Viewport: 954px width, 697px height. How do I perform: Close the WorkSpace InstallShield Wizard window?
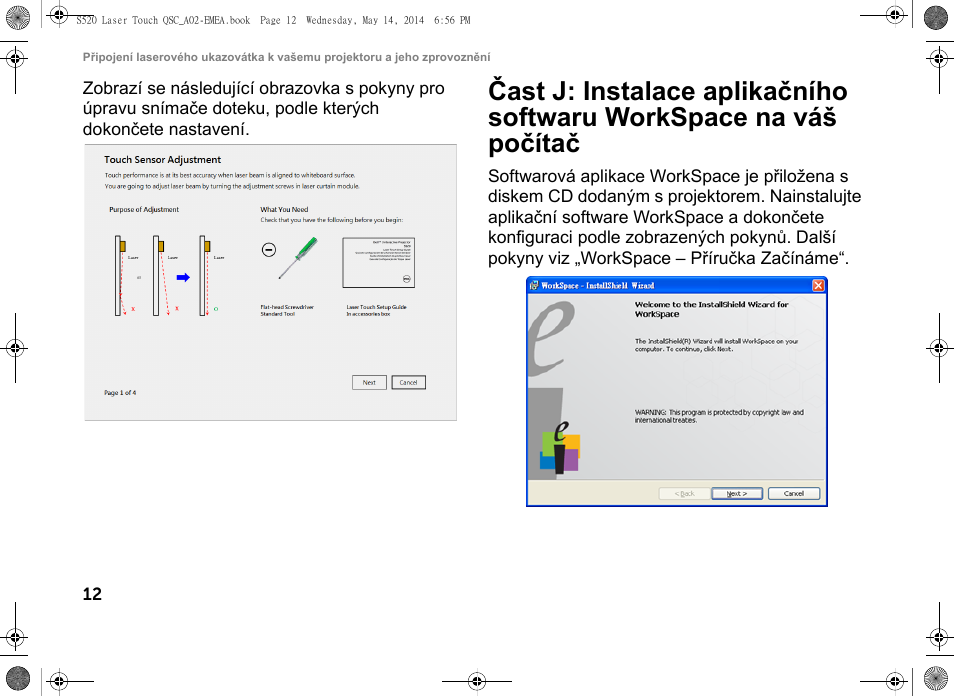(x=818, y=286)
